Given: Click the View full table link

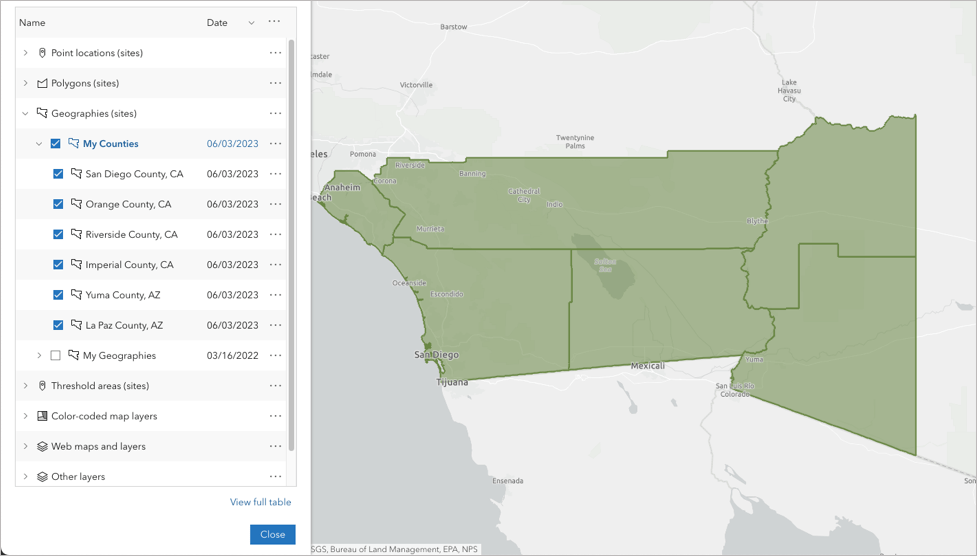Looking at the screenshot, I should (x=260, y=502).
